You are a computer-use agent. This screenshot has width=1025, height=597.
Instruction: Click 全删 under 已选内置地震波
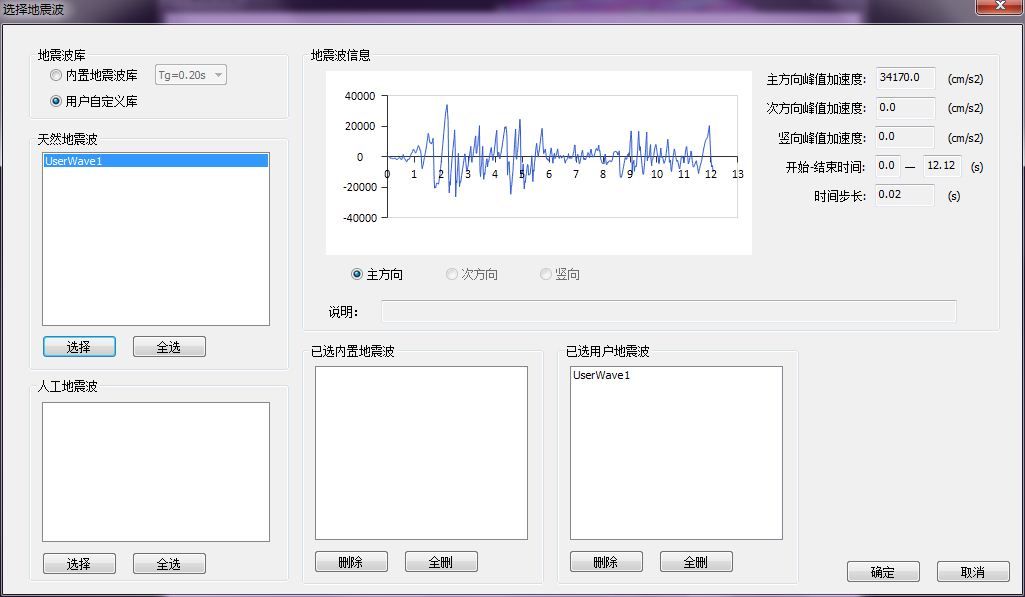pyautogui.click(x=441, y=562)
